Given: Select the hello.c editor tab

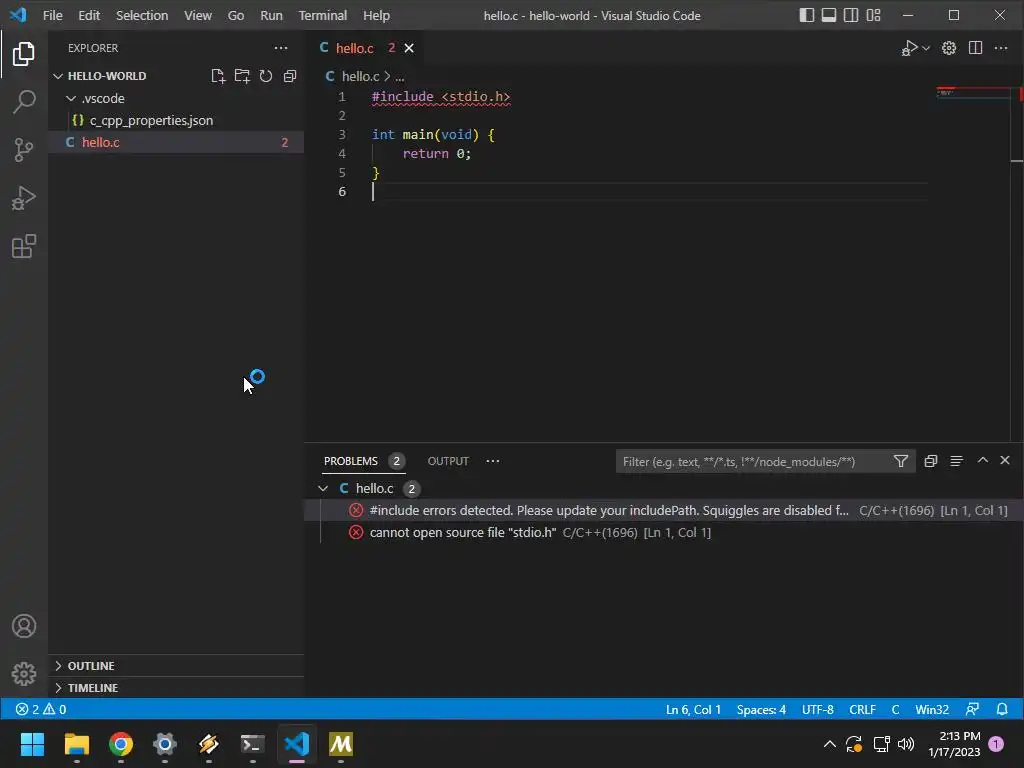Looking at the screenshot, I should (355, 48).
